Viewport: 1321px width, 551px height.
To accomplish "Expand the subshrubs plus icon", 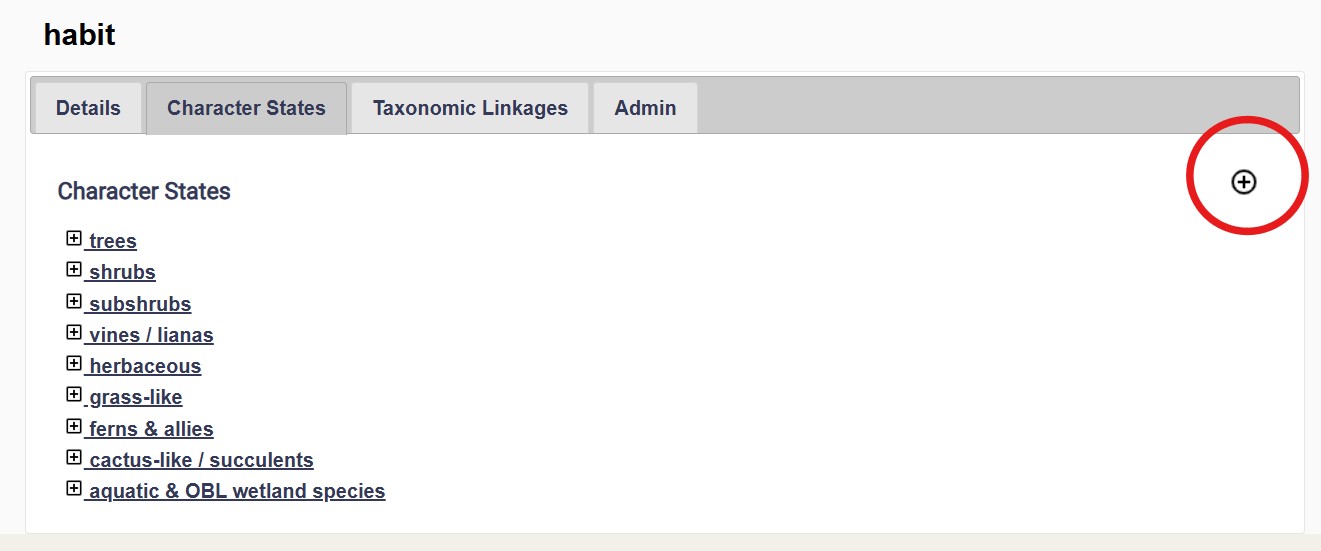I will click(73, 301).
